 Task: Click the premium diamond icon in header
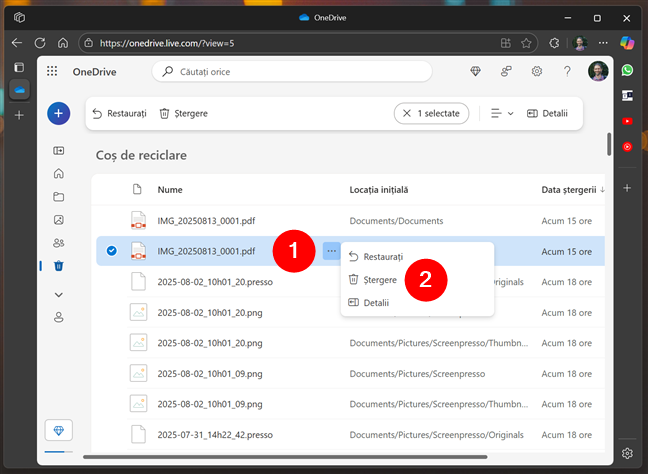pos(476,71)
